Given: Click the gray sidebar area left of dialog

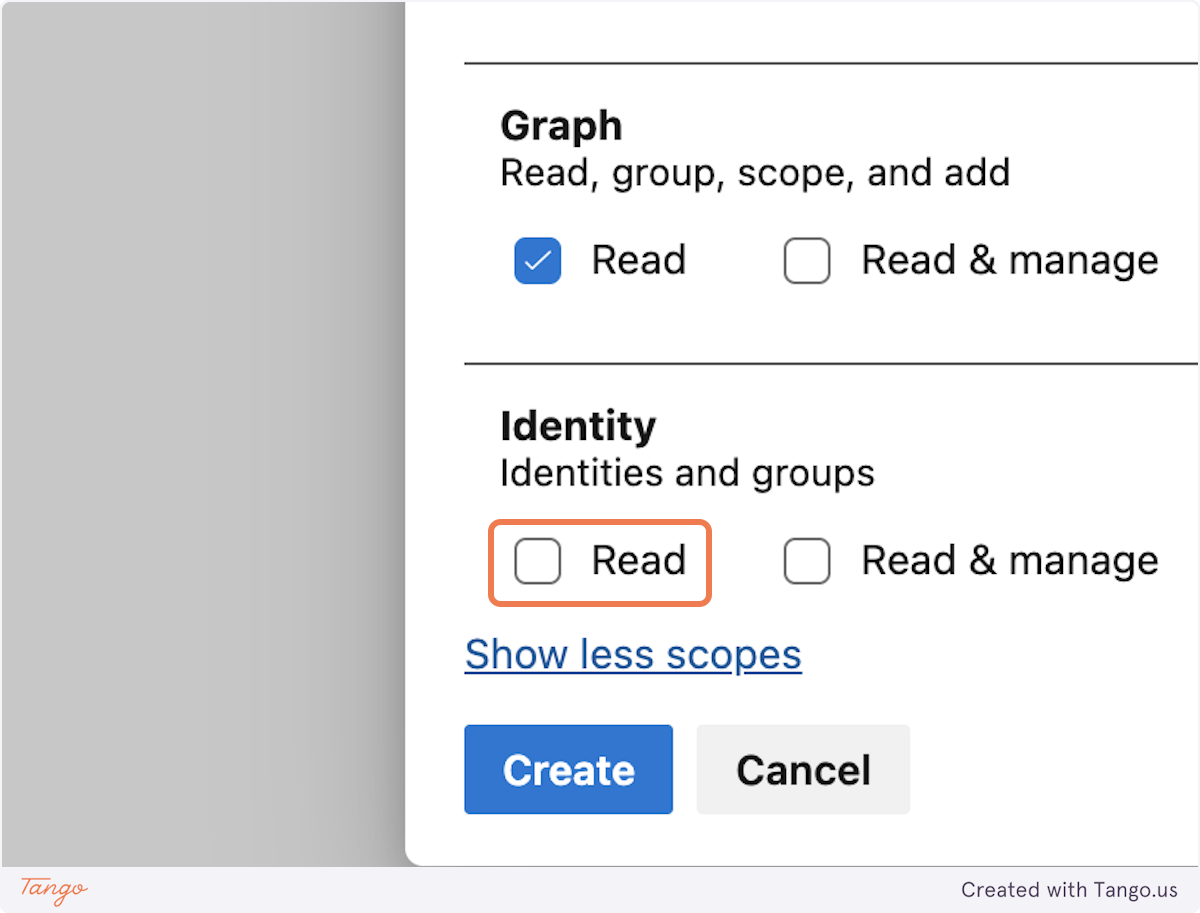Looking at the screenshot, I should [x=200, y=450].
